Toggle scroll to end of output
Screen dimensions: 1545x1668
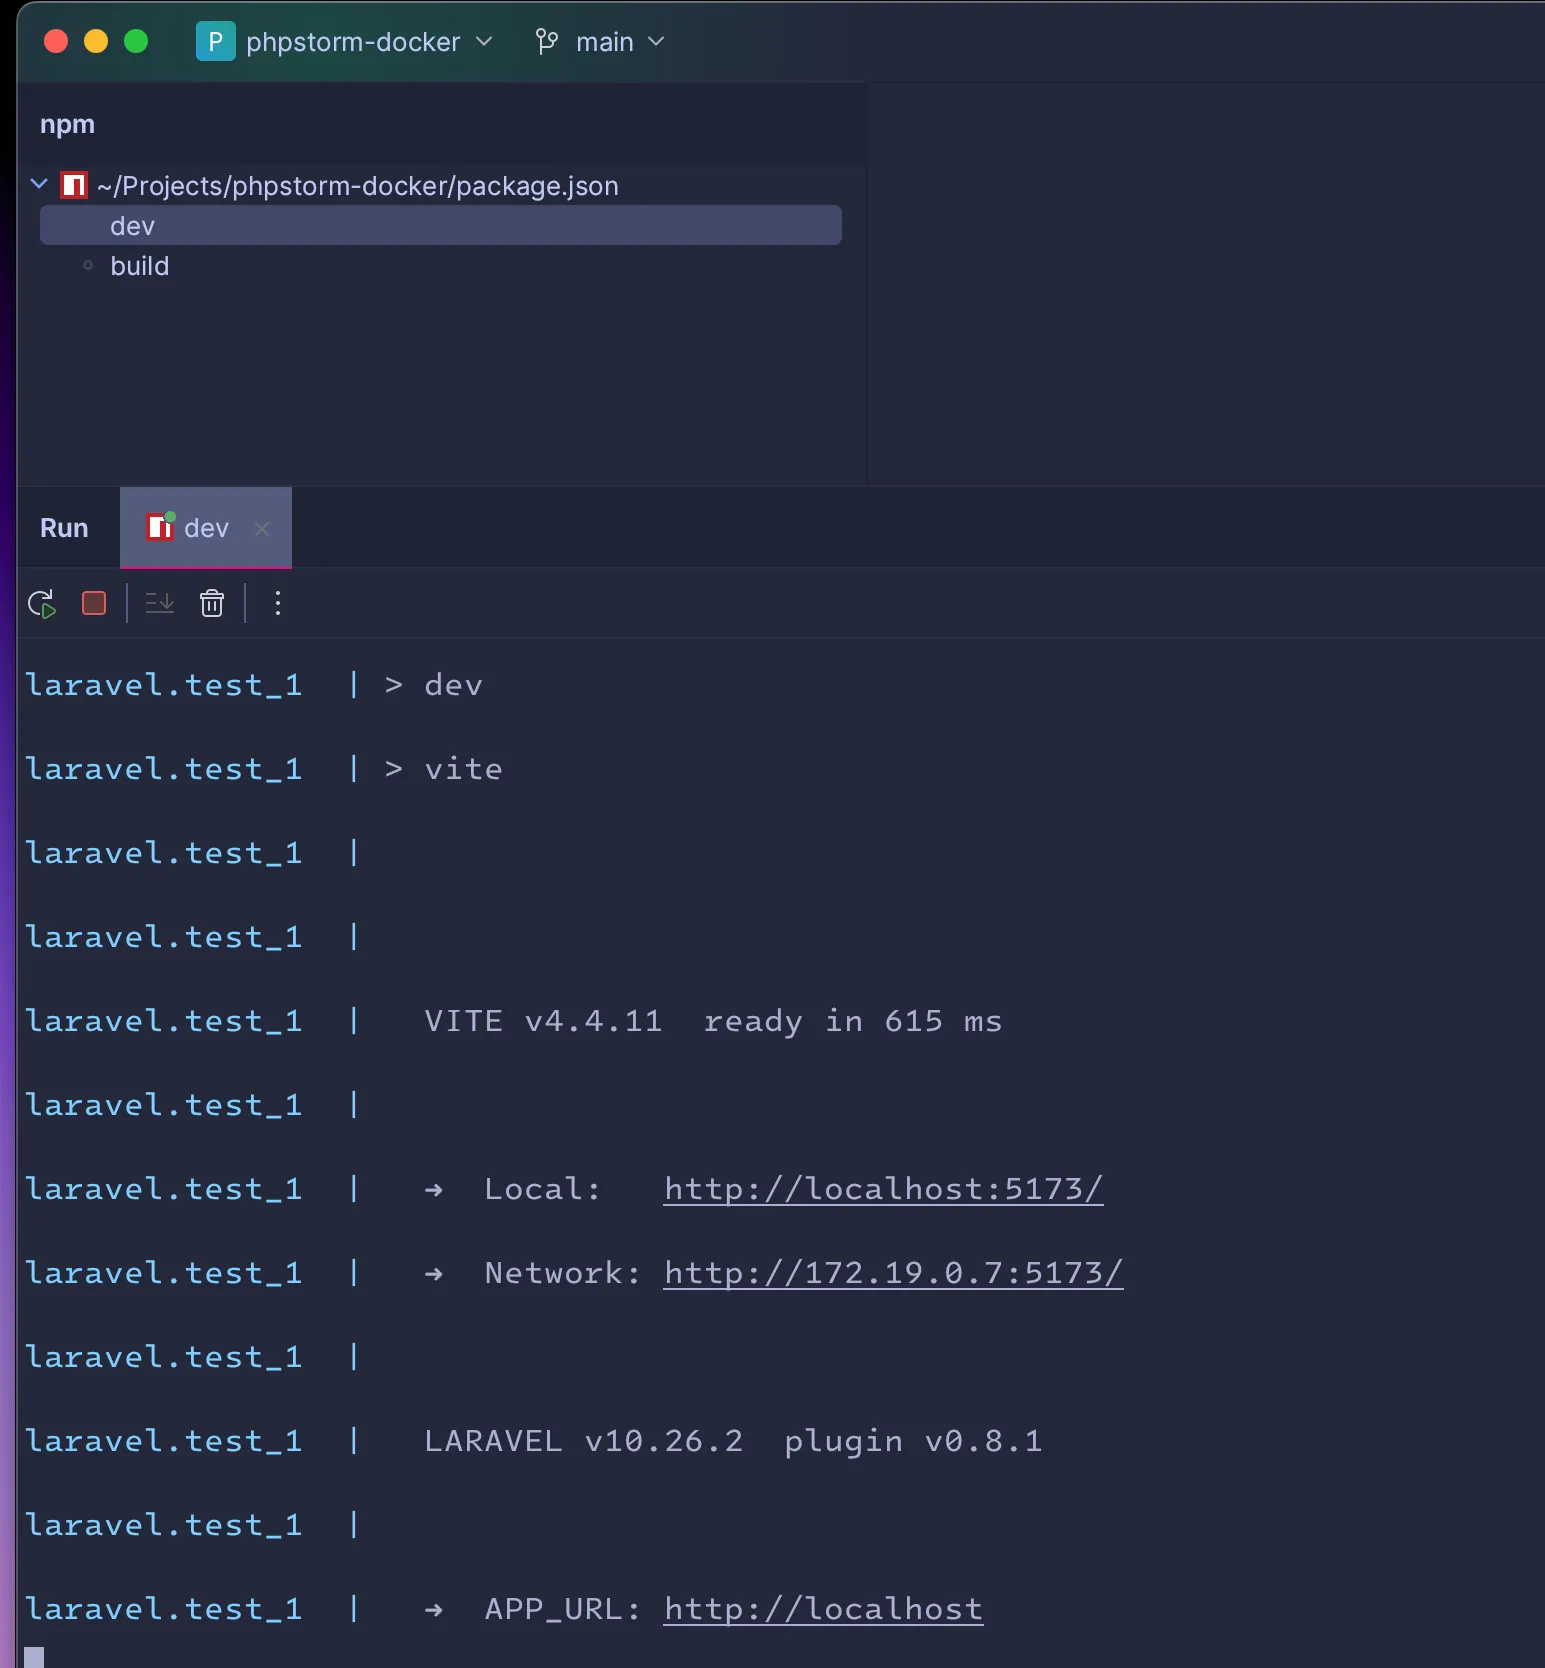tap(160, 603)
